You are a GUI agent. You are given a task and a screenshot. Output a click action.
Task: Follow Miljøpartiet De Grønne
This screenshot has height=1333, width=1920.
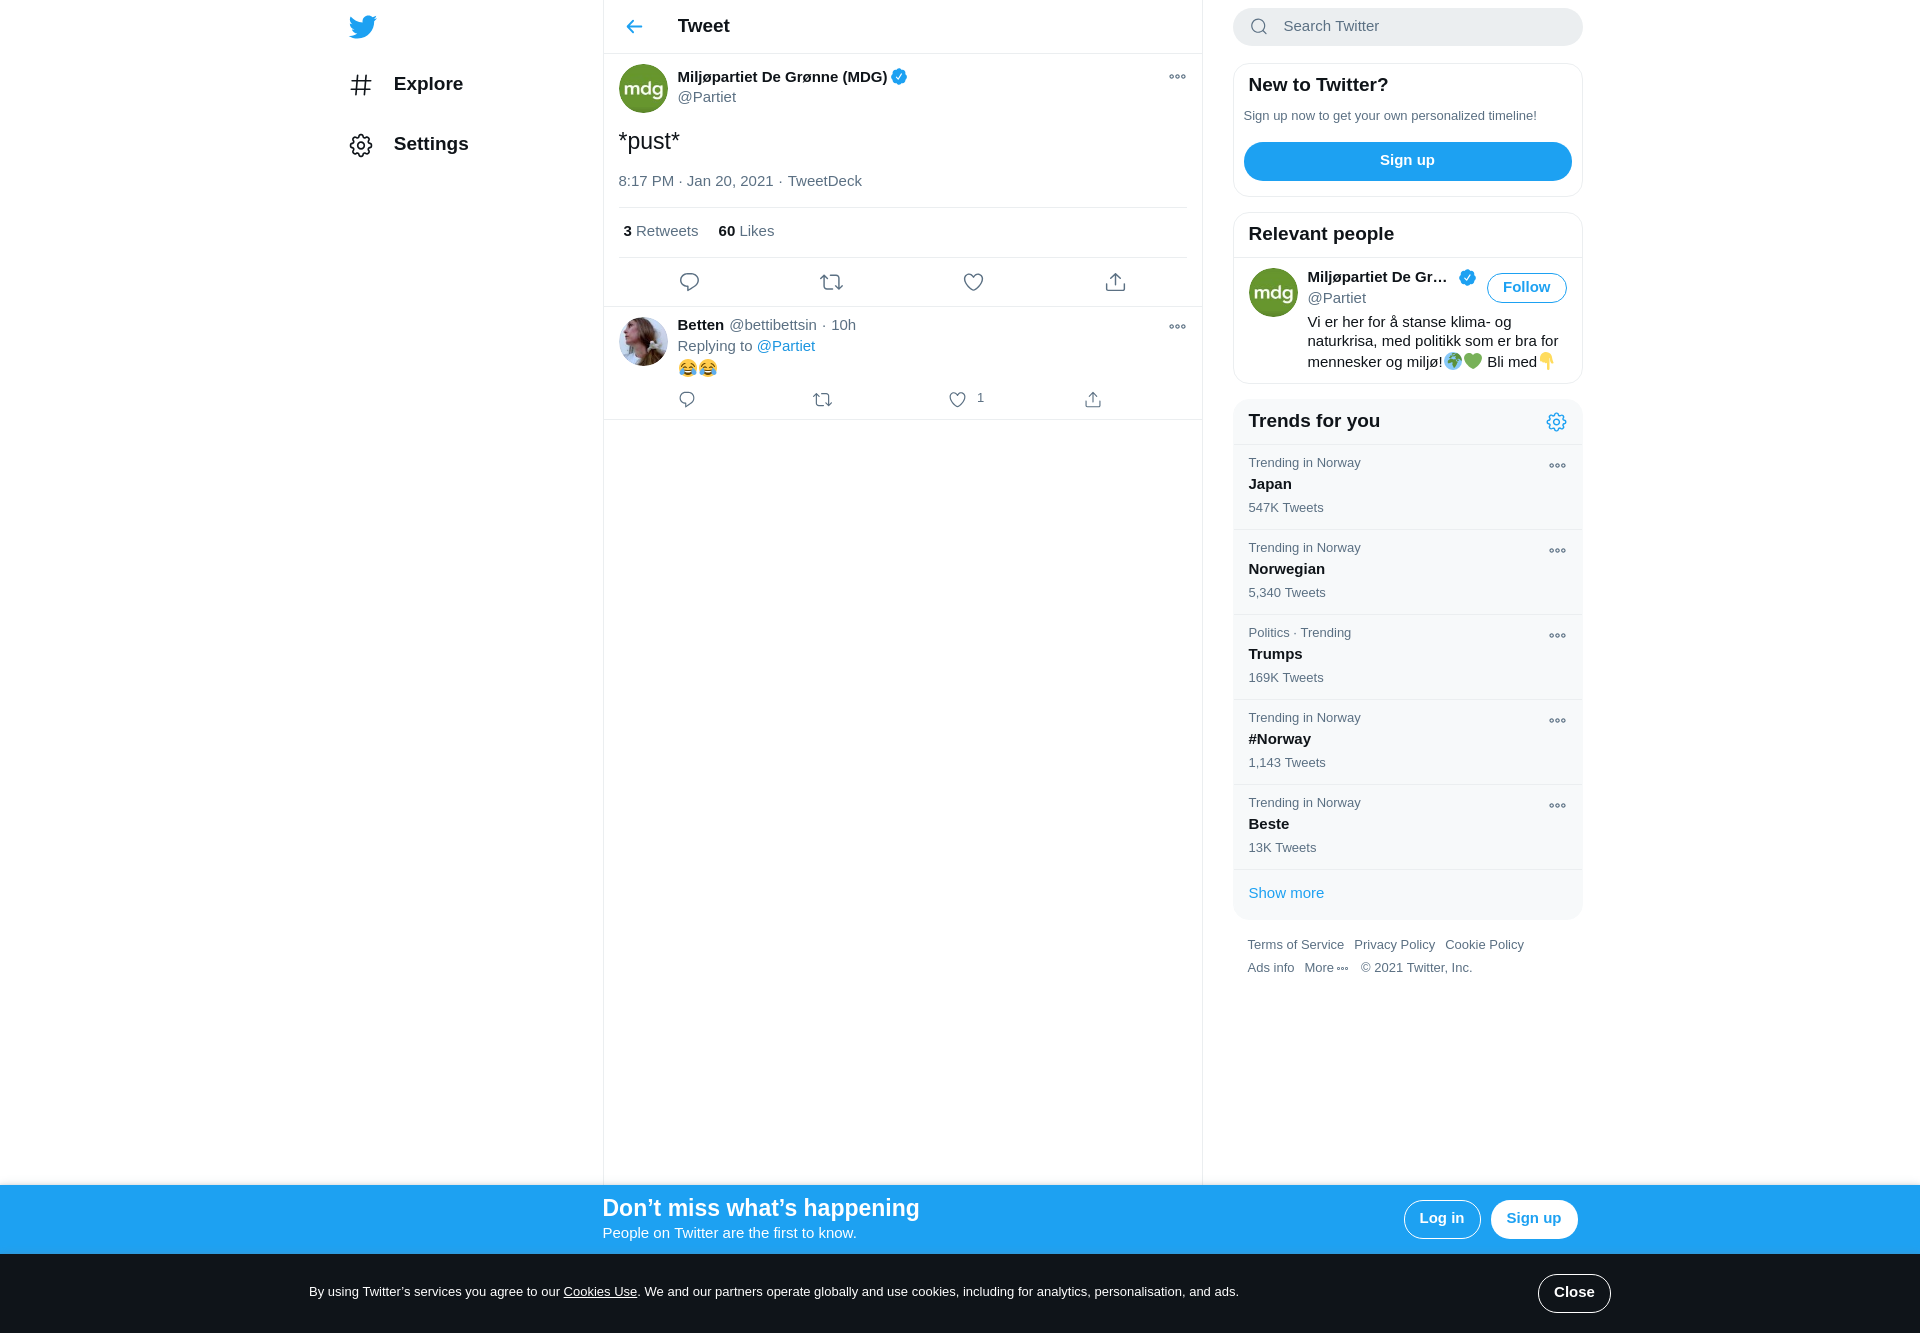click(1526, 288)
